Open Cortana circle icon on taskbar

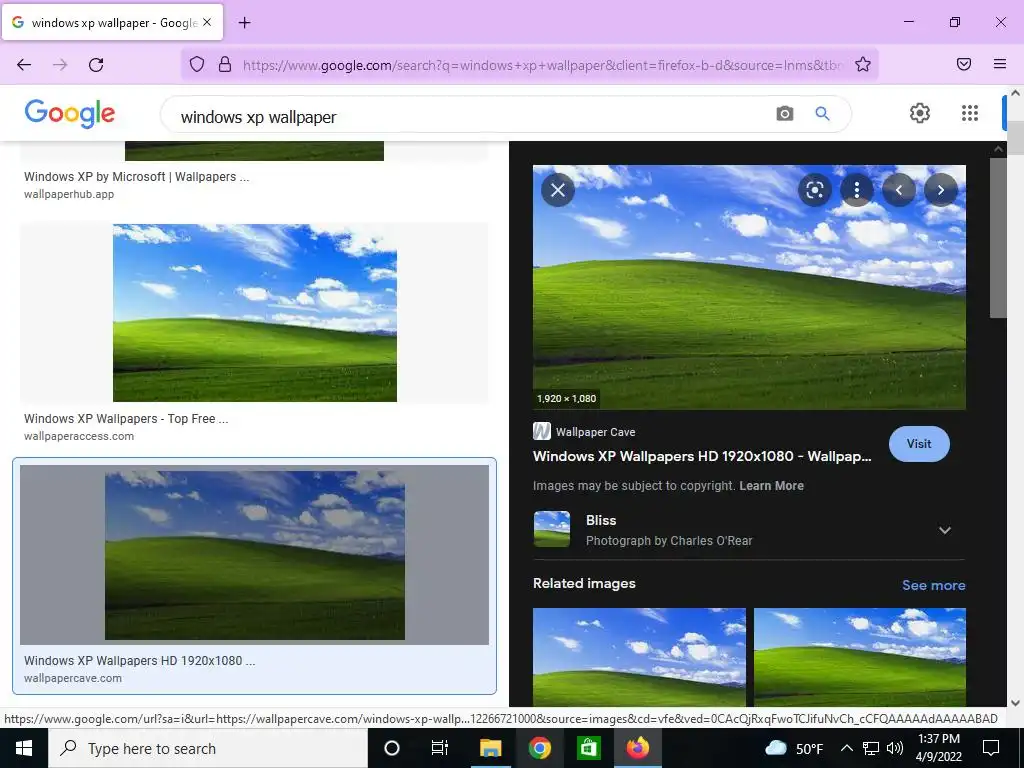click(392, 748)
